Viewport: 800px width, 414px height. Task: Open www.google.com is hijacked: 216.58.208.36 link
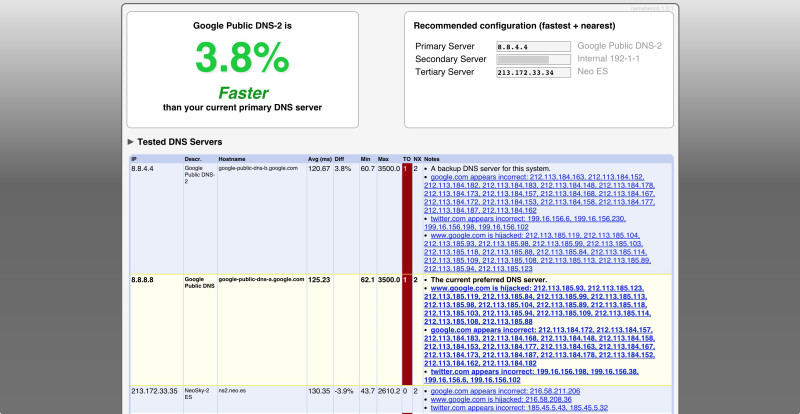pos(501,399)
